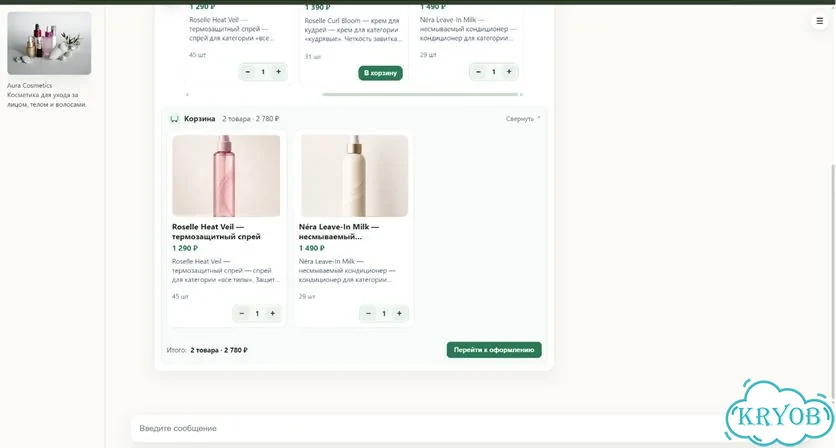Click the Aura Cosmetics name text

pos(29,85)
